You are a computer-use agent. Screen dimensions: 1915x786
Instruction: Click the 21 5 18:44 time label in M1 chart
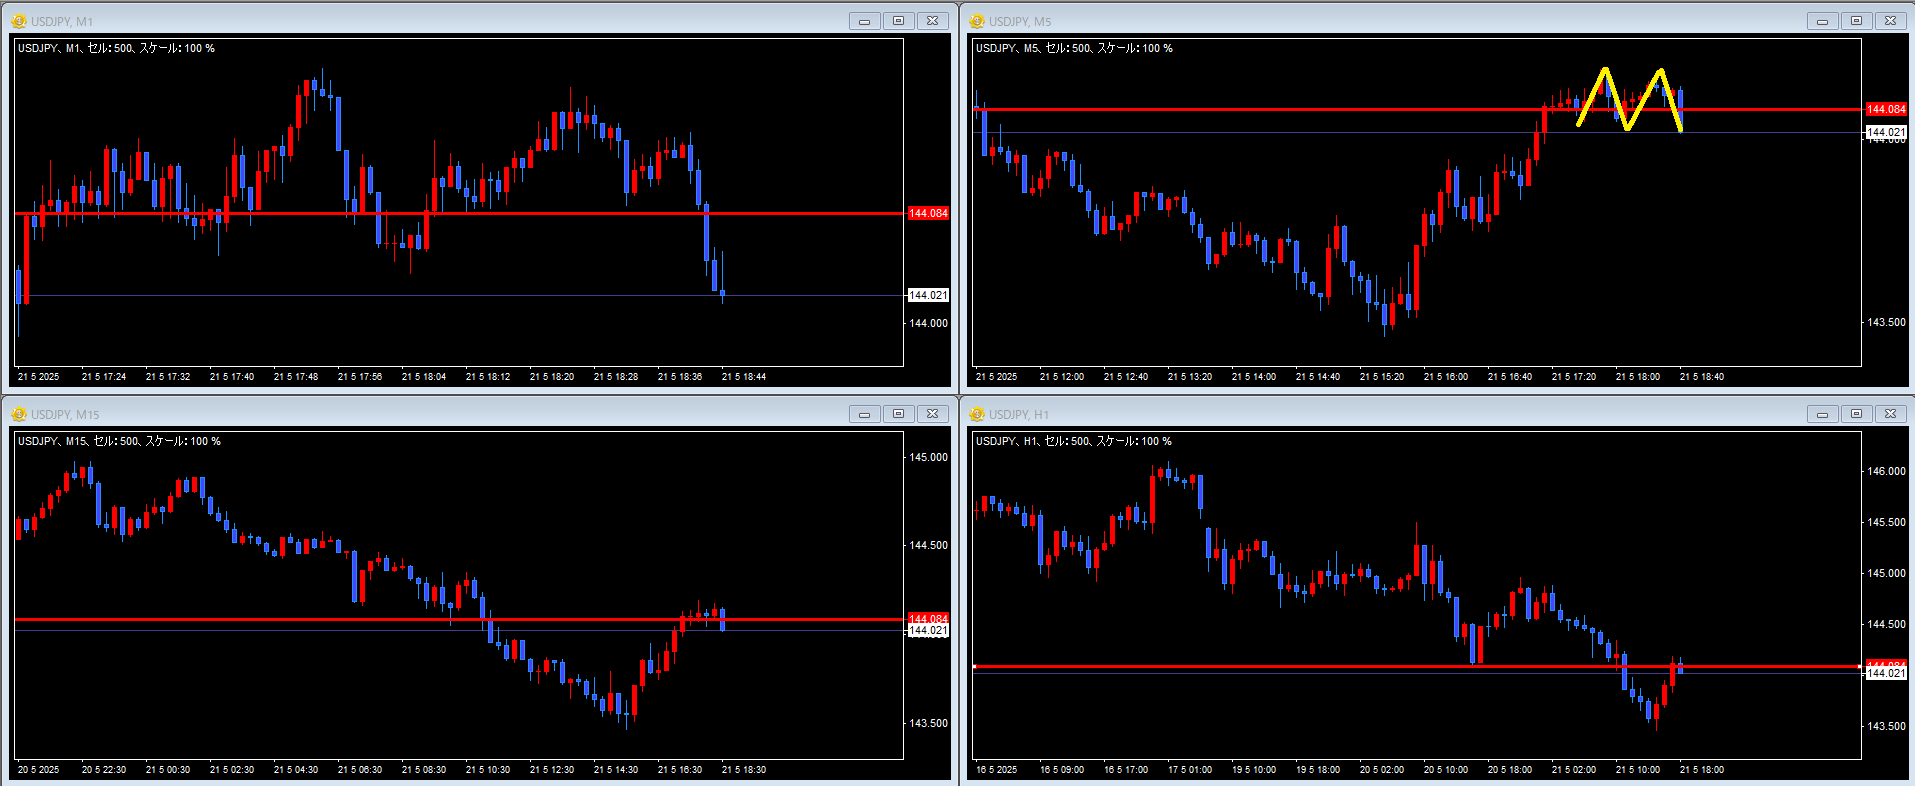click(x=743, y=377)
